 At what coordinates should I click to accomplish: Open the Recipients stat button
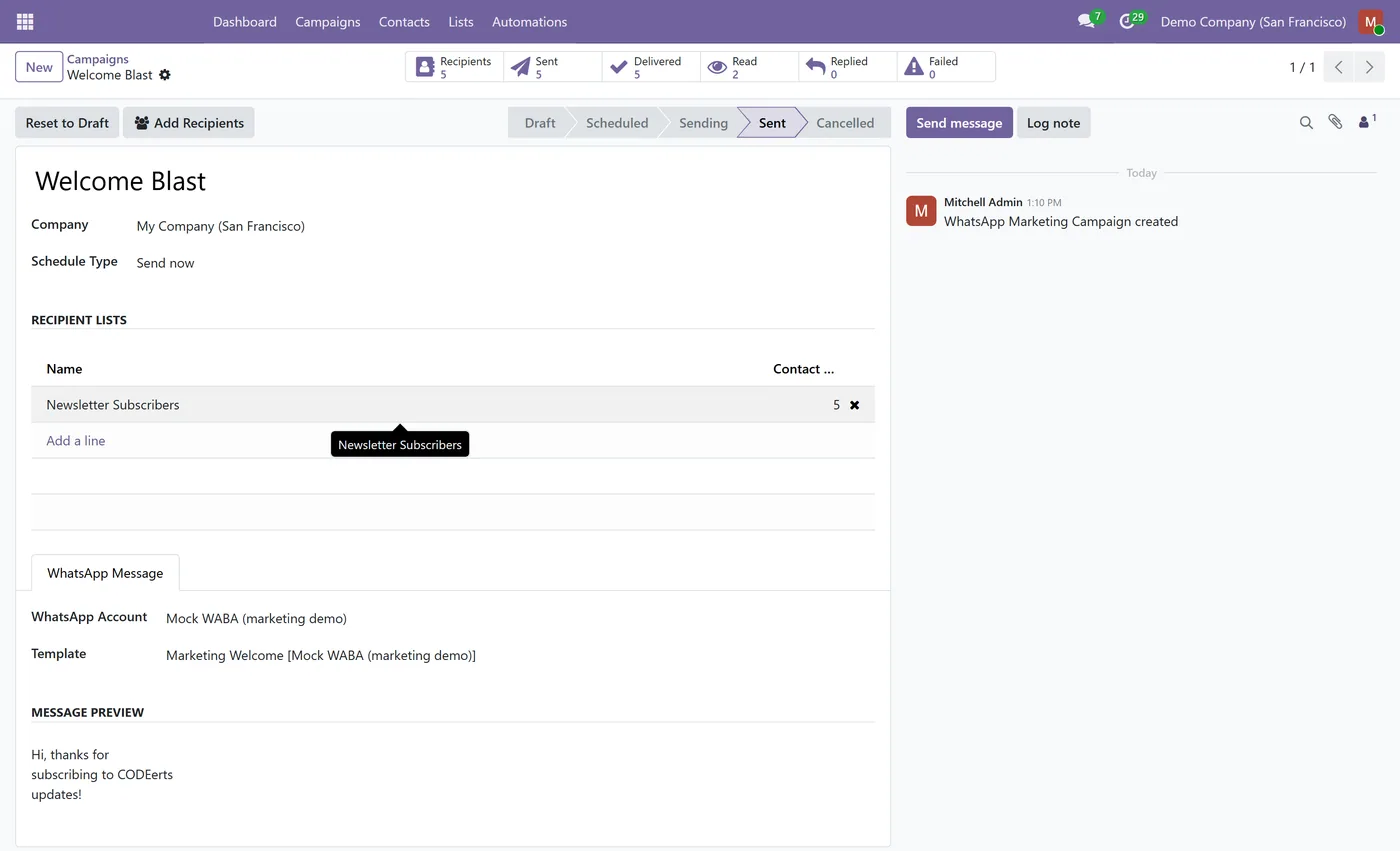pos(454,67)
